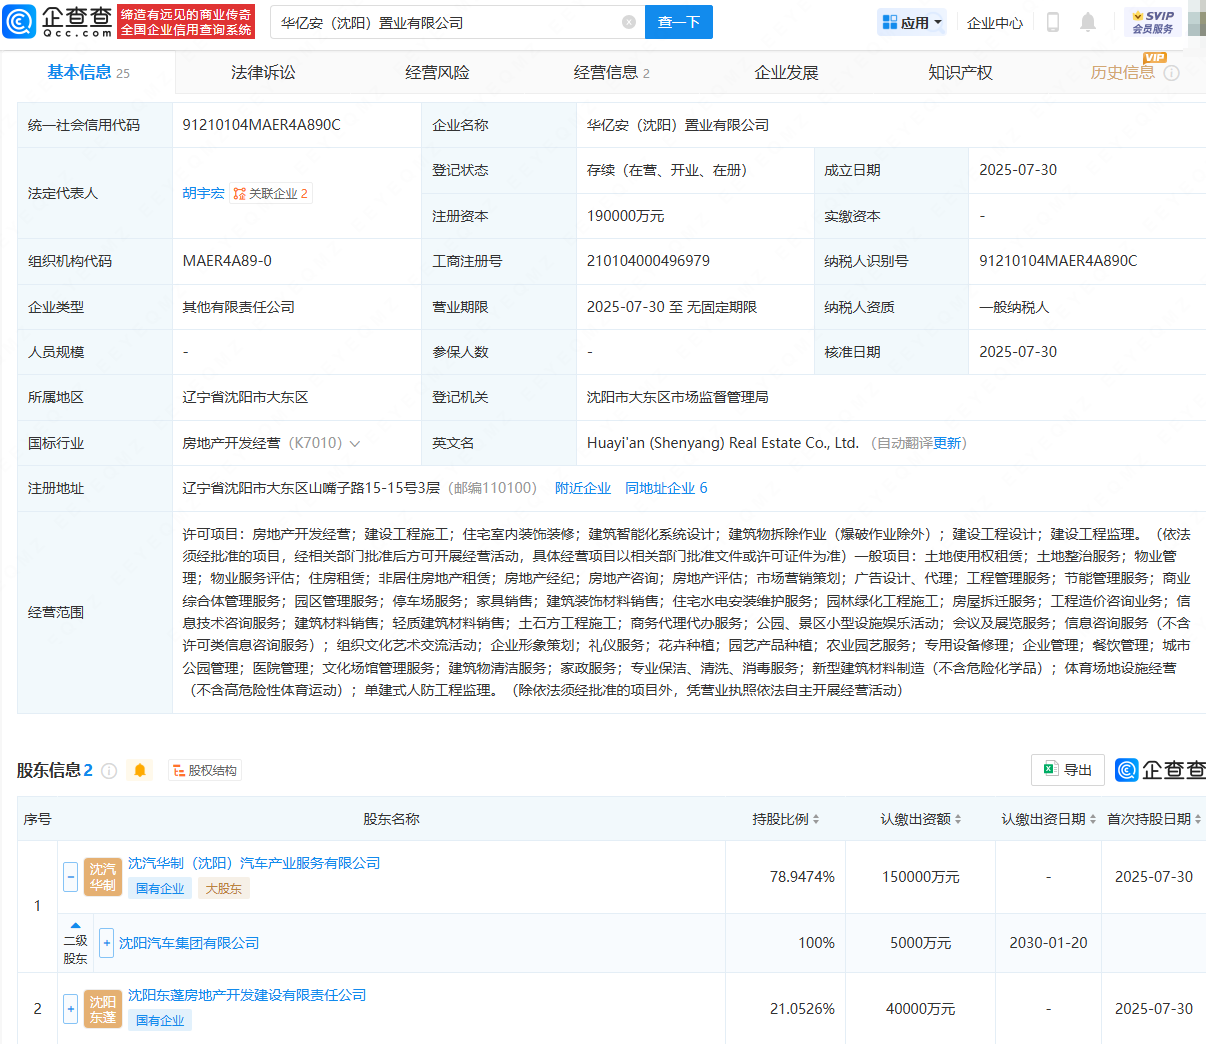Switch to 法律诉讼 tab
The height and width of the screenshot is (1044, 1206).
[263, 72]
